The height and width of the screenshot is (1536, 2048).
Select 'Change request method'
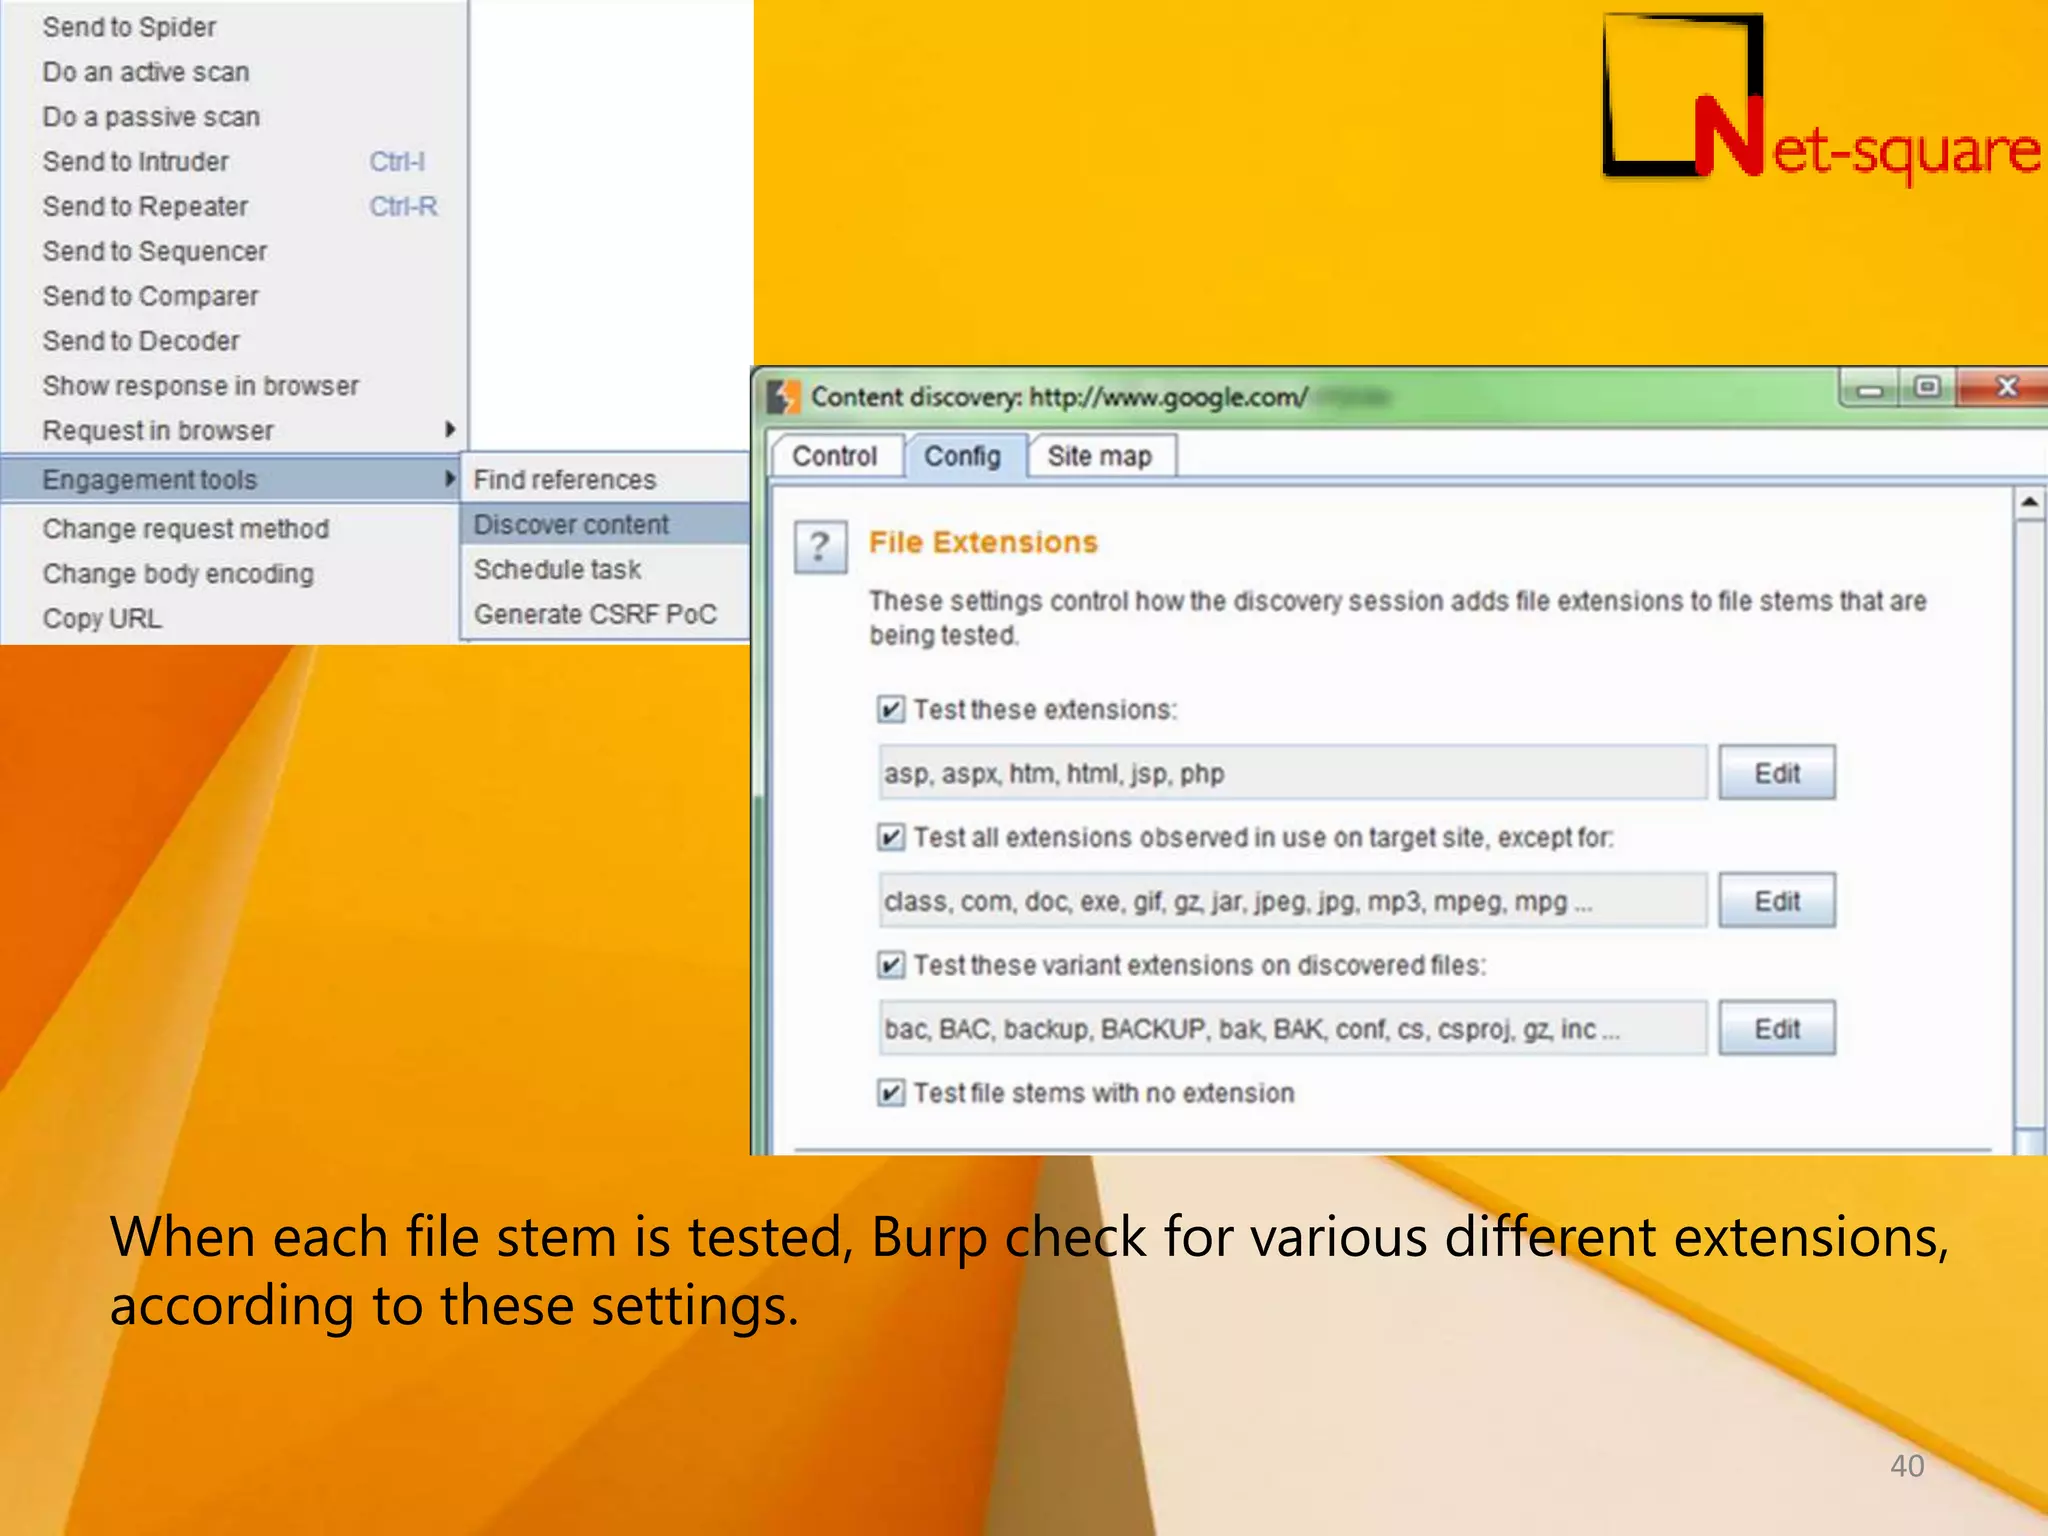(232, 529)
